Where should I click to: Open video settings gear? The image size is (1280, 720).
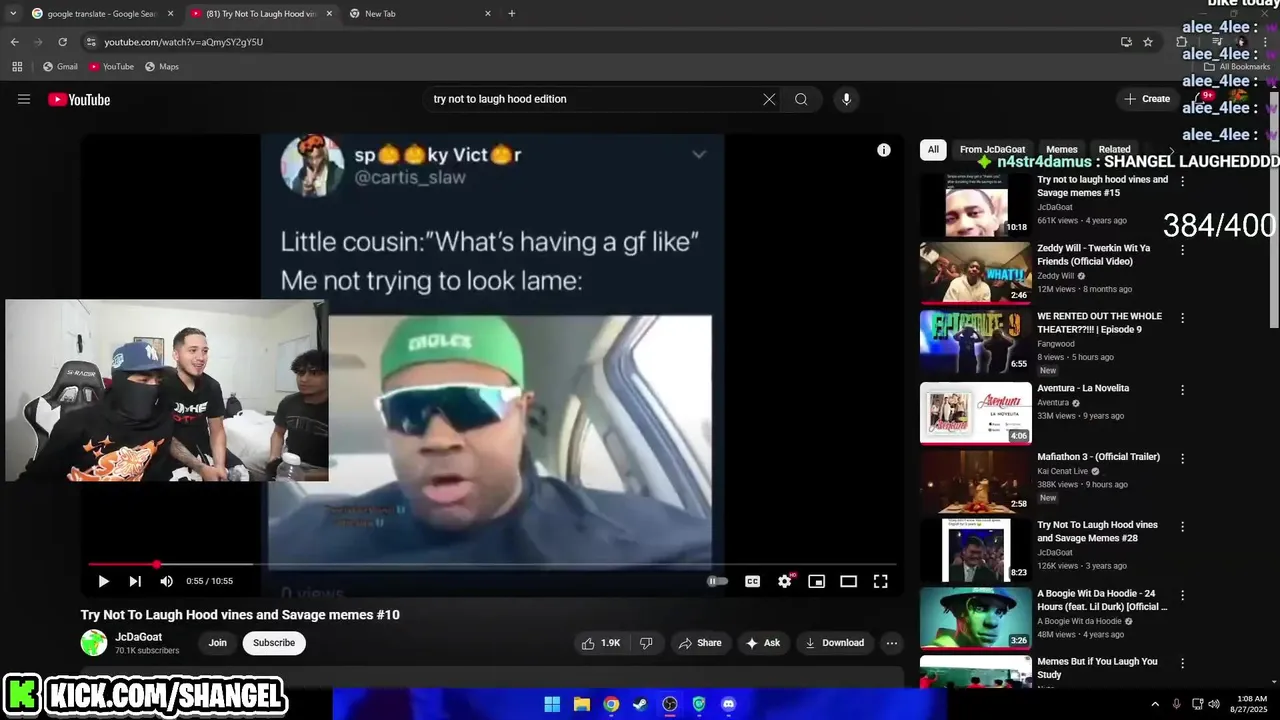coord(785,581)
